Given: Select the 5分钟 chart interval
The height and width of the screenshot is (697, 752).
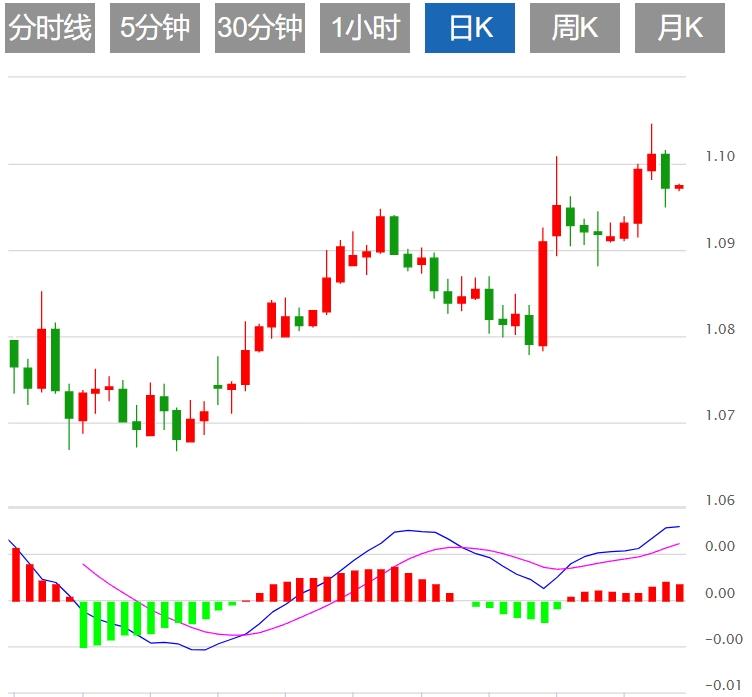Looking at the screenshot, I should pyautogui.click(x=154, y=28).
